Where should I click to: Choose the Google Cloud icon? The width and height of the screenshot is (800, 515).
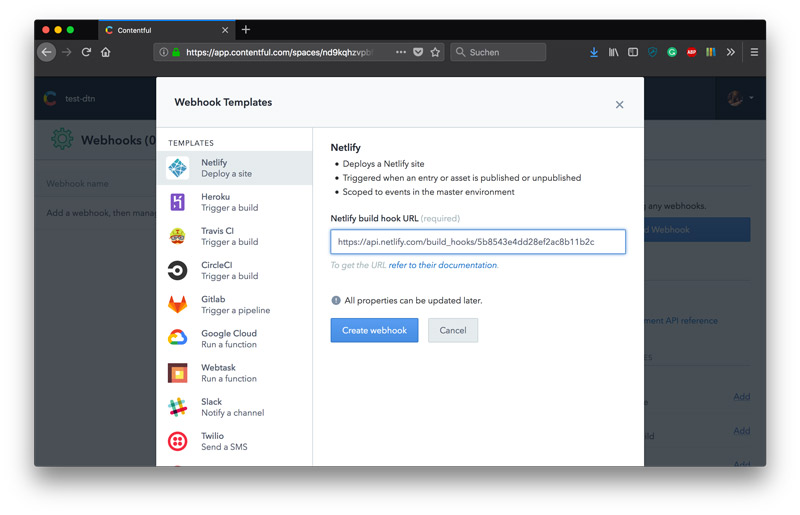point(178,338)
